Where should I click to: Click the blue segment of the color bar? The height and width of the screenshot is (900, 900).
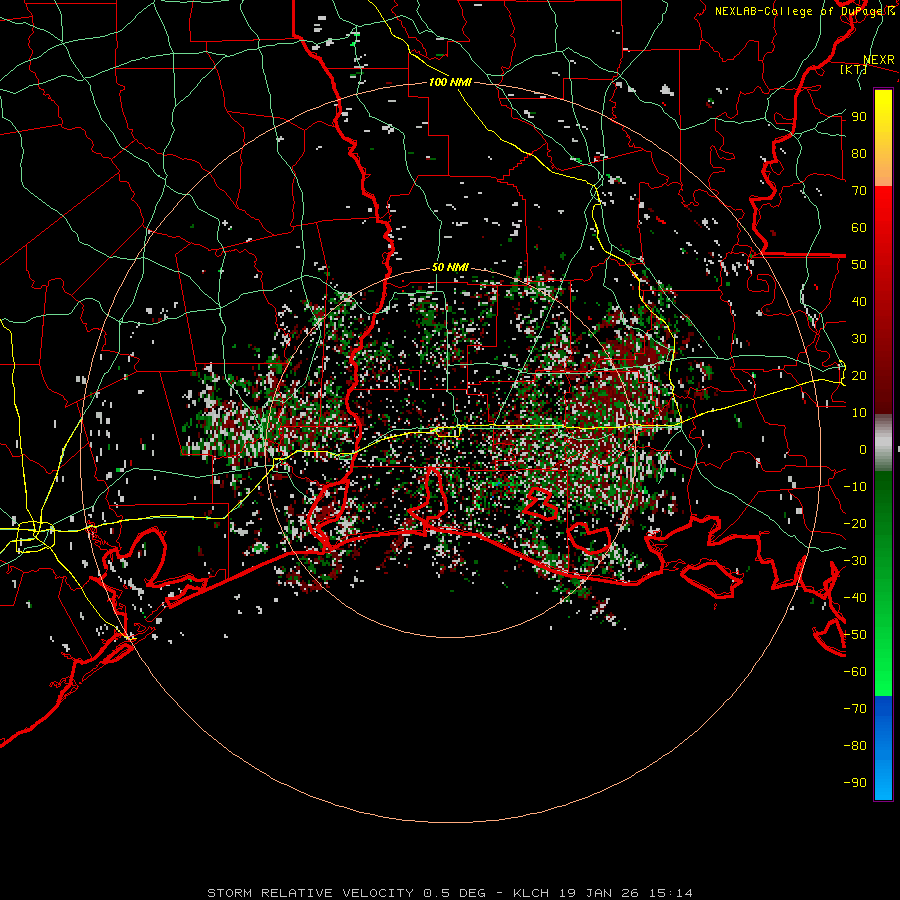click(x=883, y=746)
